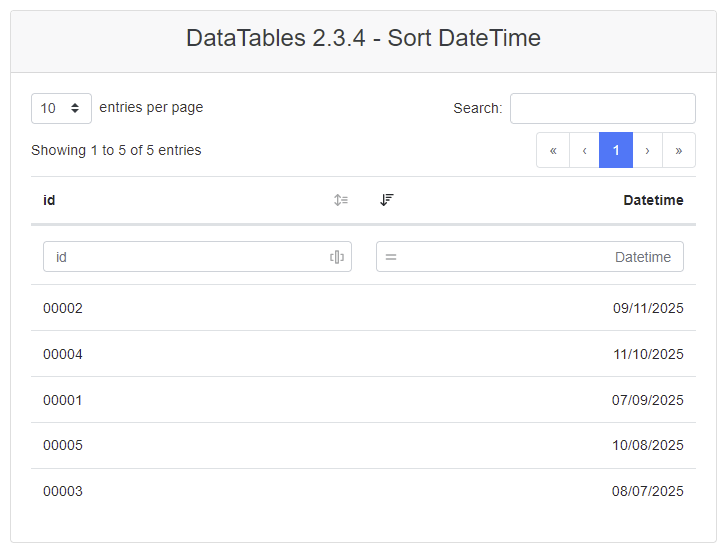Image resolution: width=728 pixels, height=549 pixels.
Task: Open the entries per page dropdown
Action: [61, 108]
